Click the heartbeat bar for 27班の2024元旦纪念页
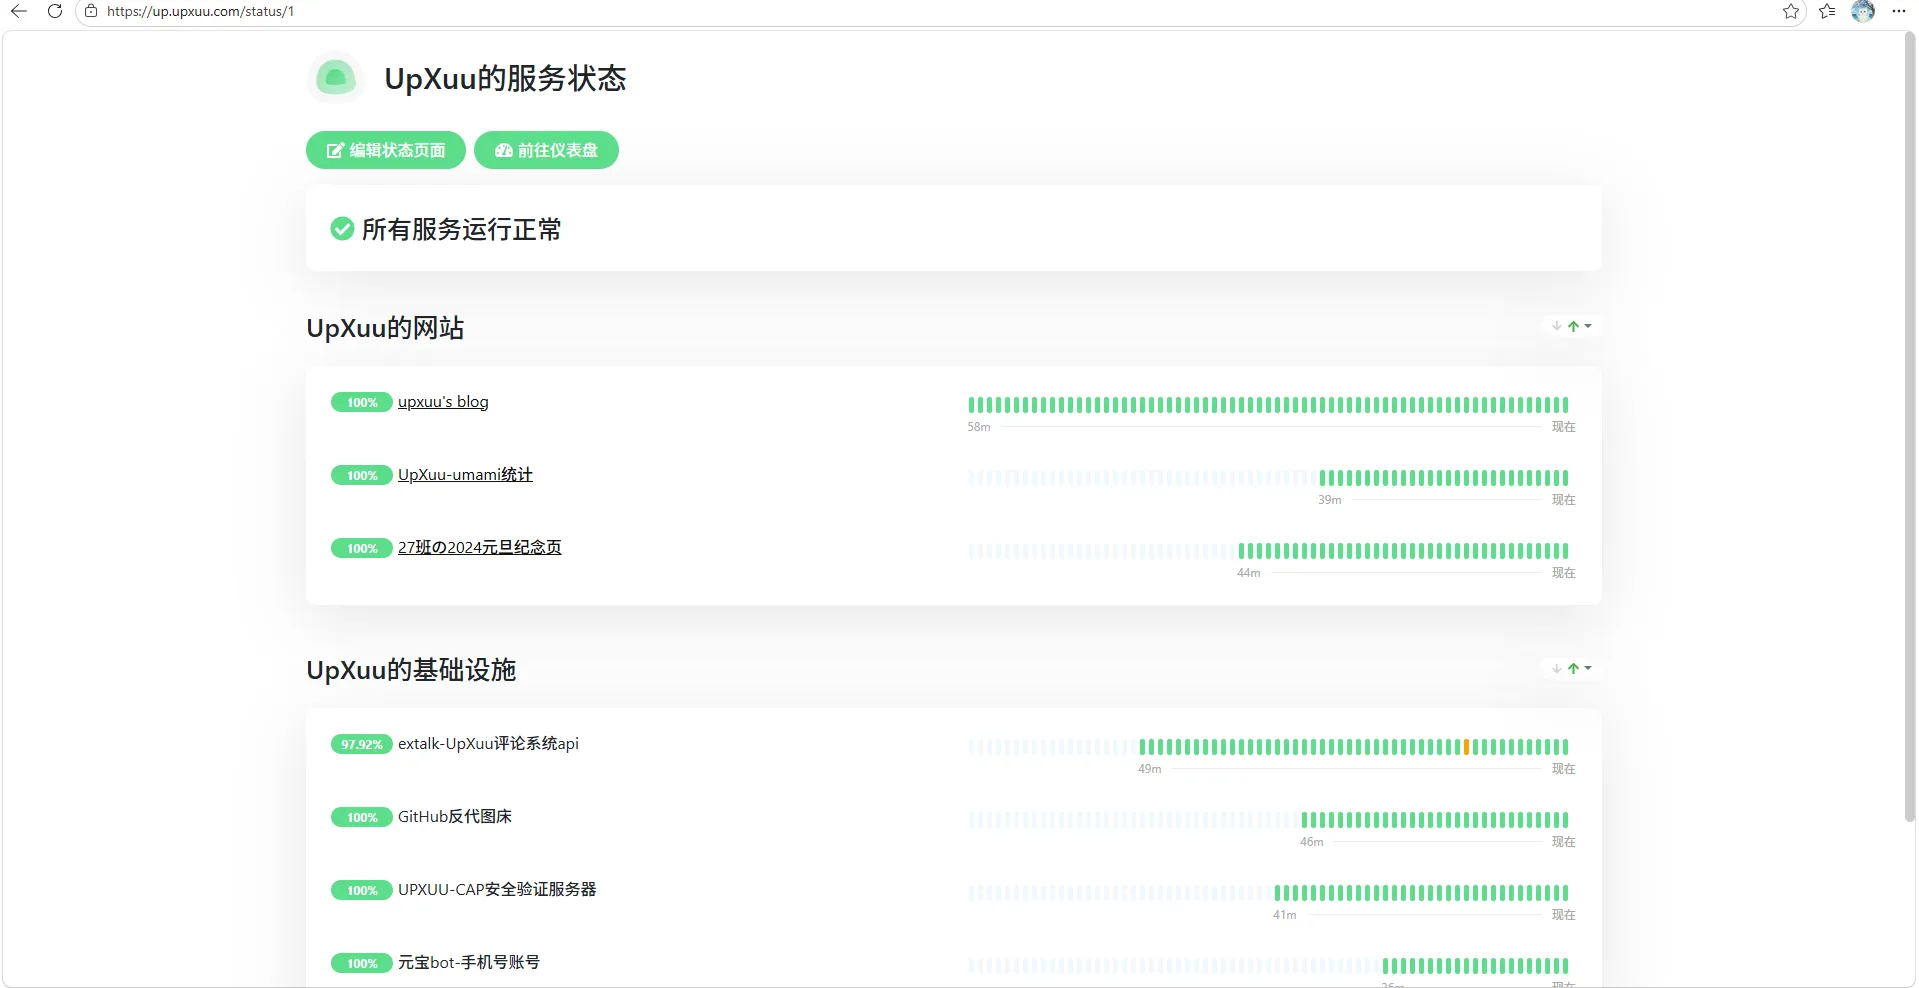Viewport: 1919px width, 988px height. (x=1268, y=551)
